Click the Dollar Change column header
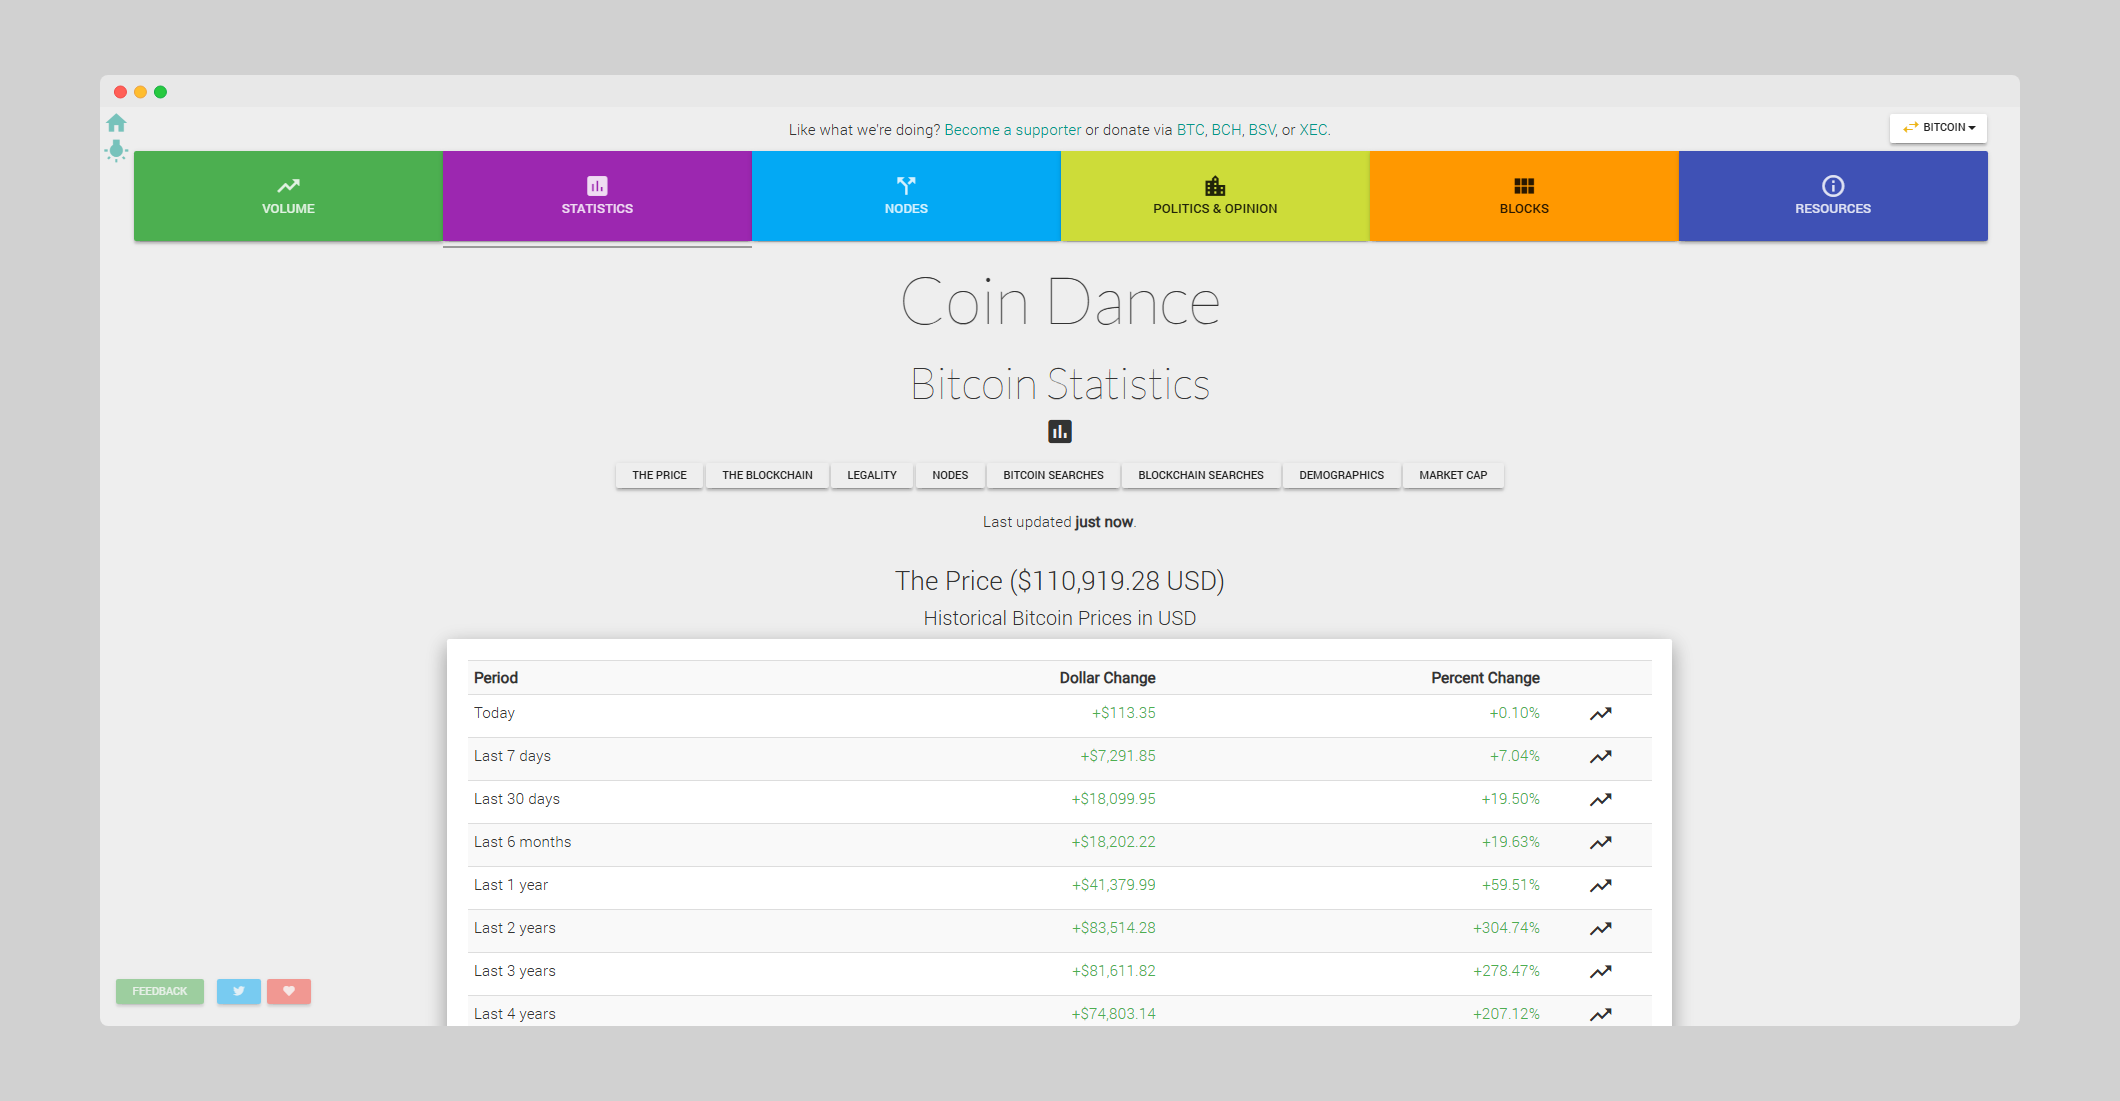The image size is (2120, 1101). (x=1107, y=678)
